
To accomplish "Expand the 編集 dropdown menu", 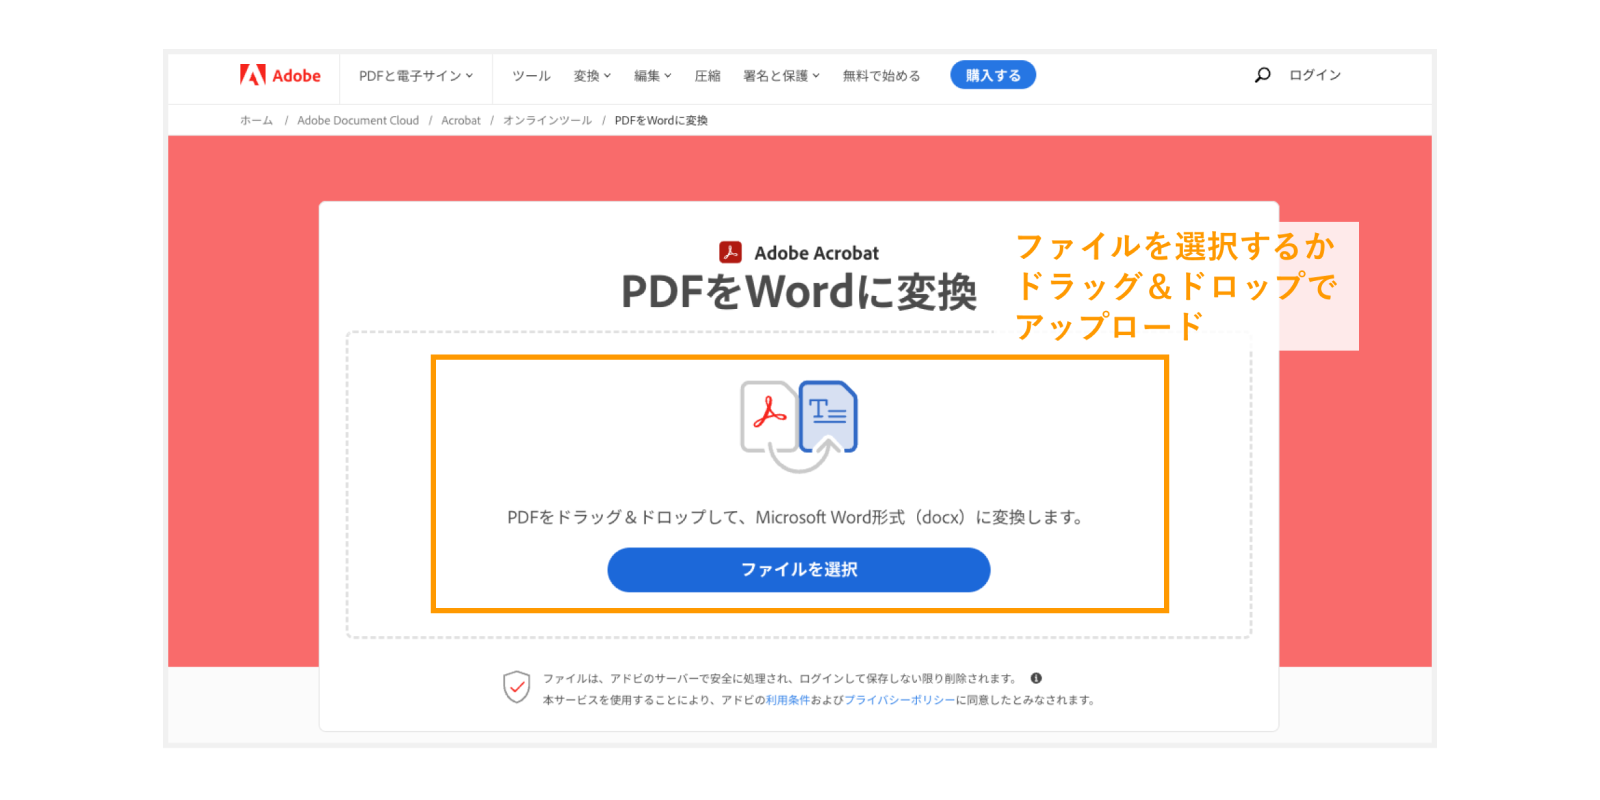I will [x=653, y=76].
